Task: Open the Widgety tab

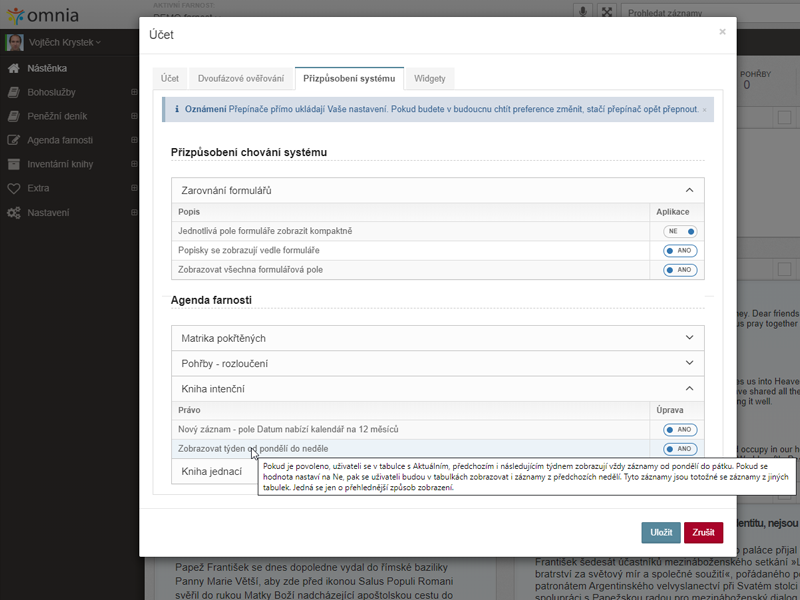Action: (430, 78)
